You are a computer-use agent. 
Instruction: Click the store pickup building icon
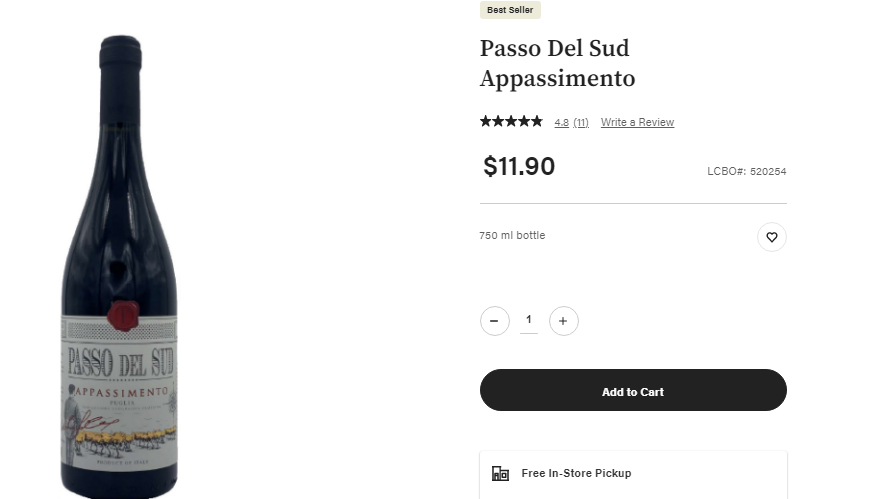pyautogui.click(x=500, y=473)
